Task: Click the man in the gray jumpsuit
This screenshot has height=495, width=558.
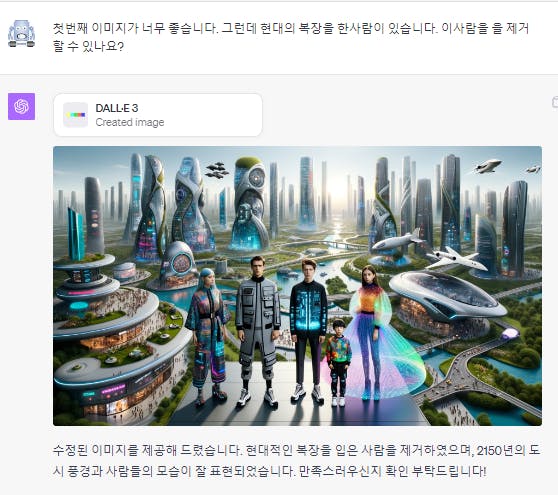Action: [258, 331]
